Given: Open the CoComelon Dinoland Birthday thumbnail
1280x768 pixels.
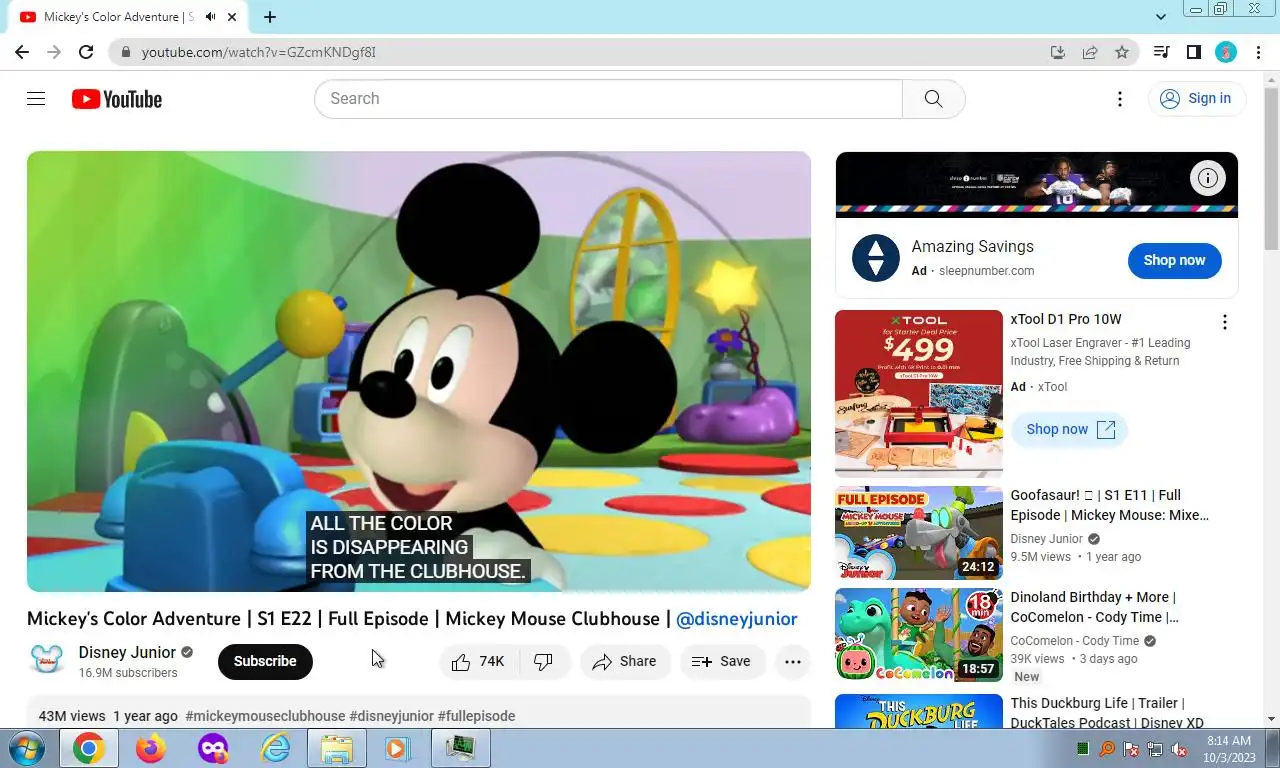Looking at the screenshot, I should point(919,635).
